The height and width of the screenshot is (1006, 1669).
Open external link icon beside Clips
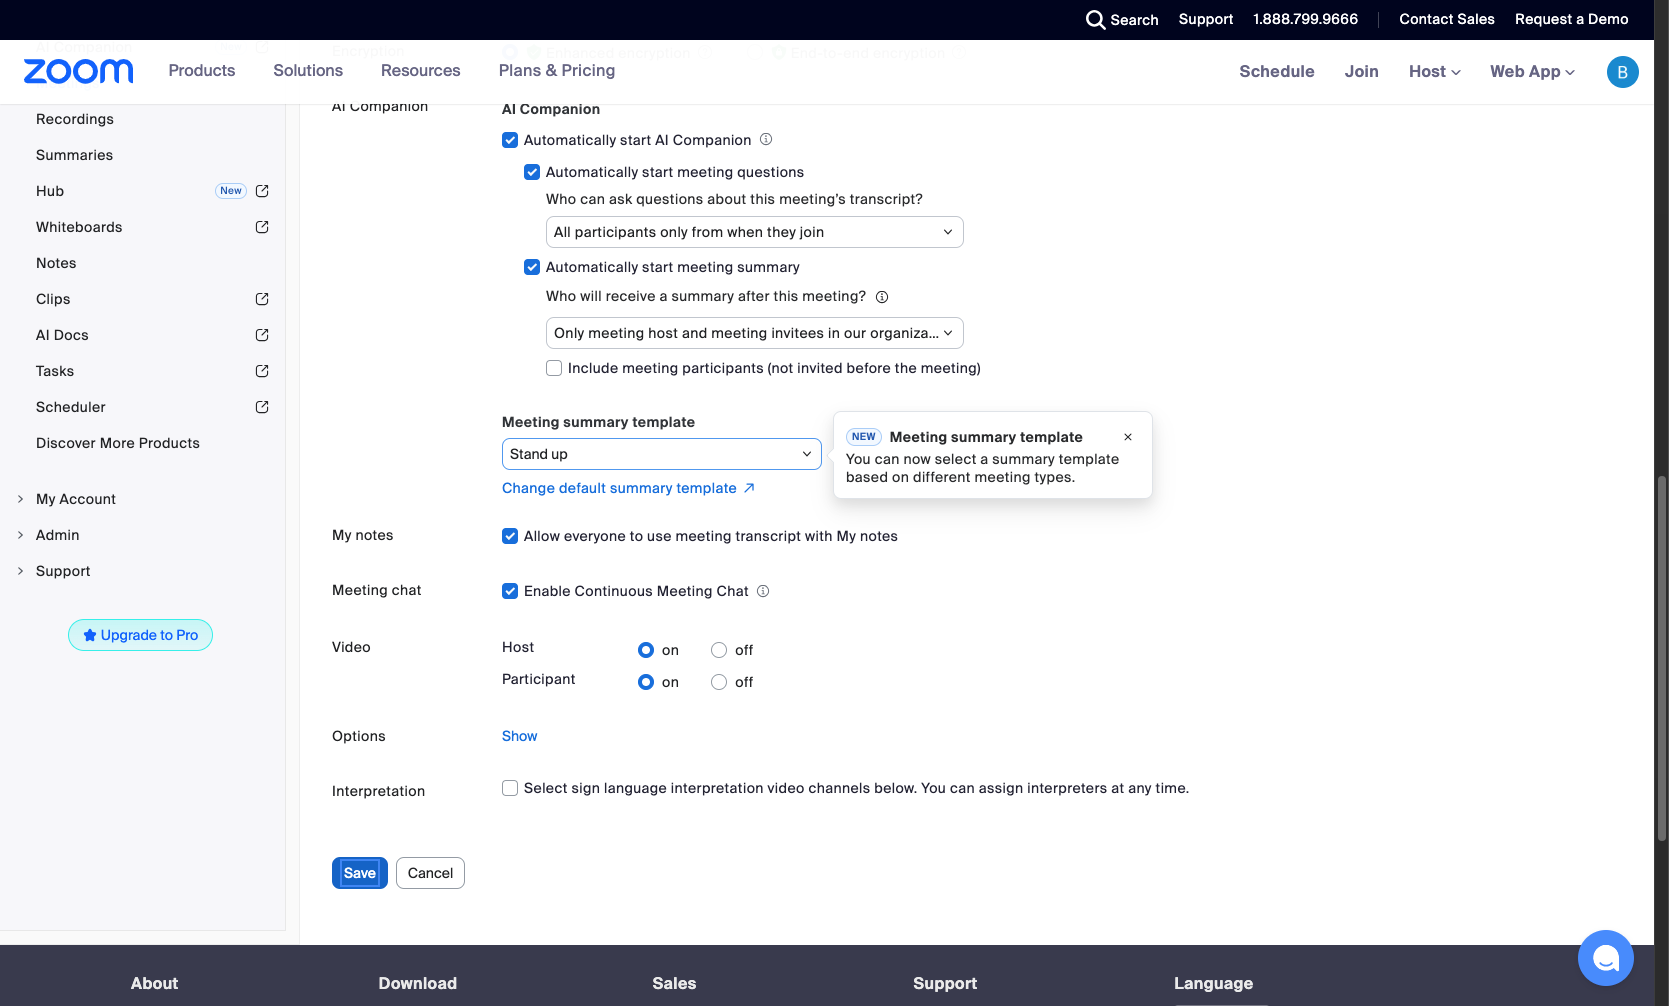(x=262, y=299)
